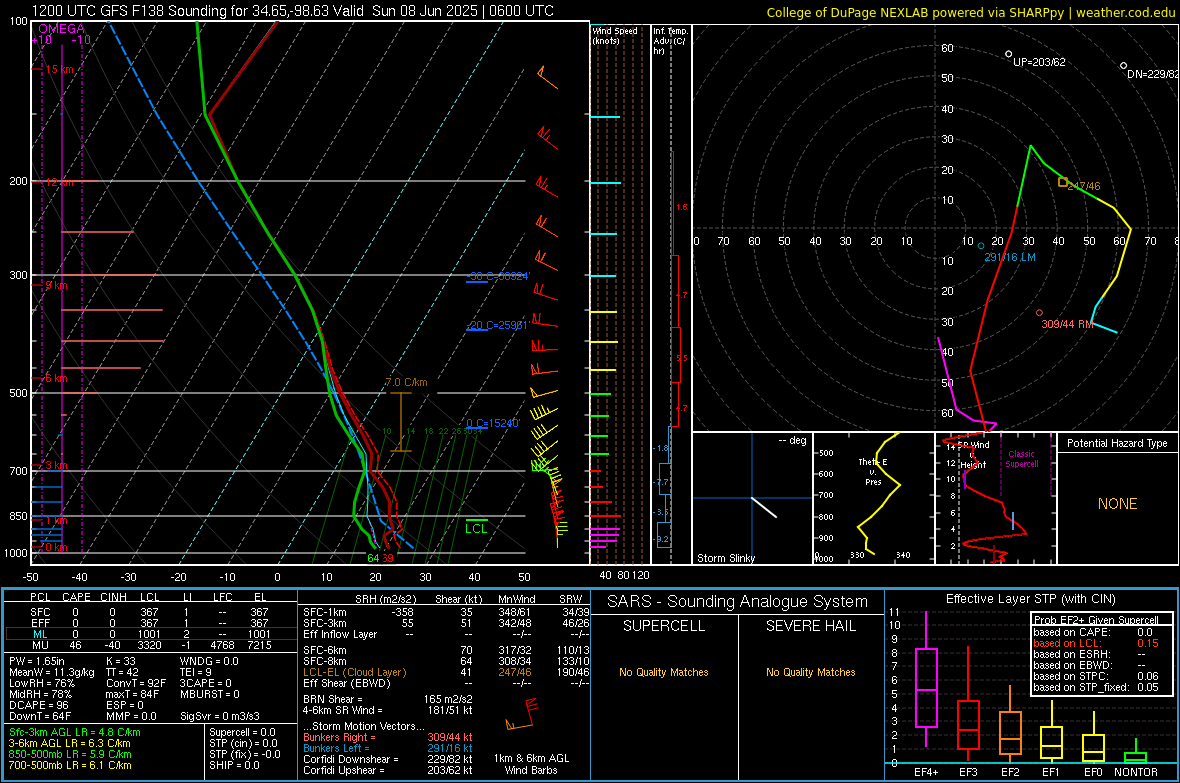Select the EFF parcel row
Image resolution: width=1180 pixels, height=783 pixels.
151,623
